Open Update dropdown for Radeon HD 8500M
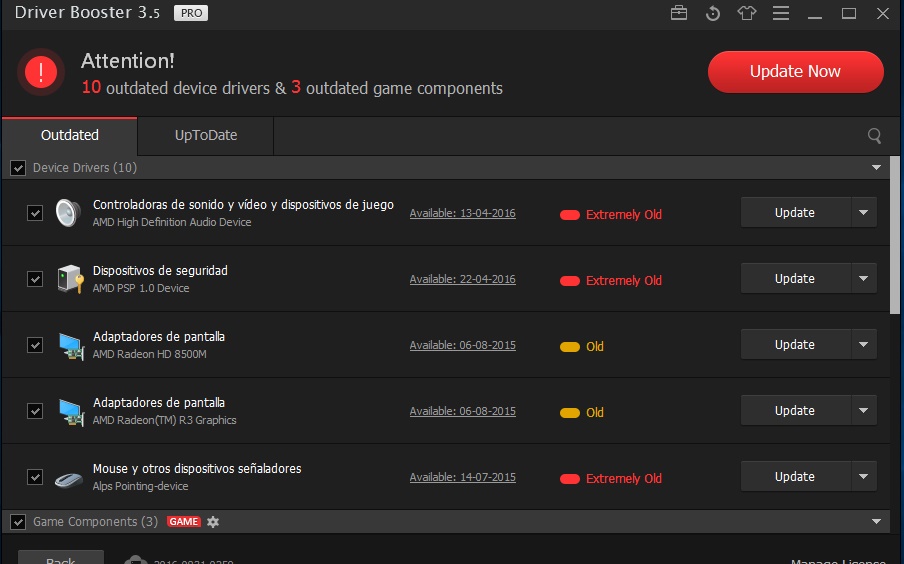 pos(864,344)
